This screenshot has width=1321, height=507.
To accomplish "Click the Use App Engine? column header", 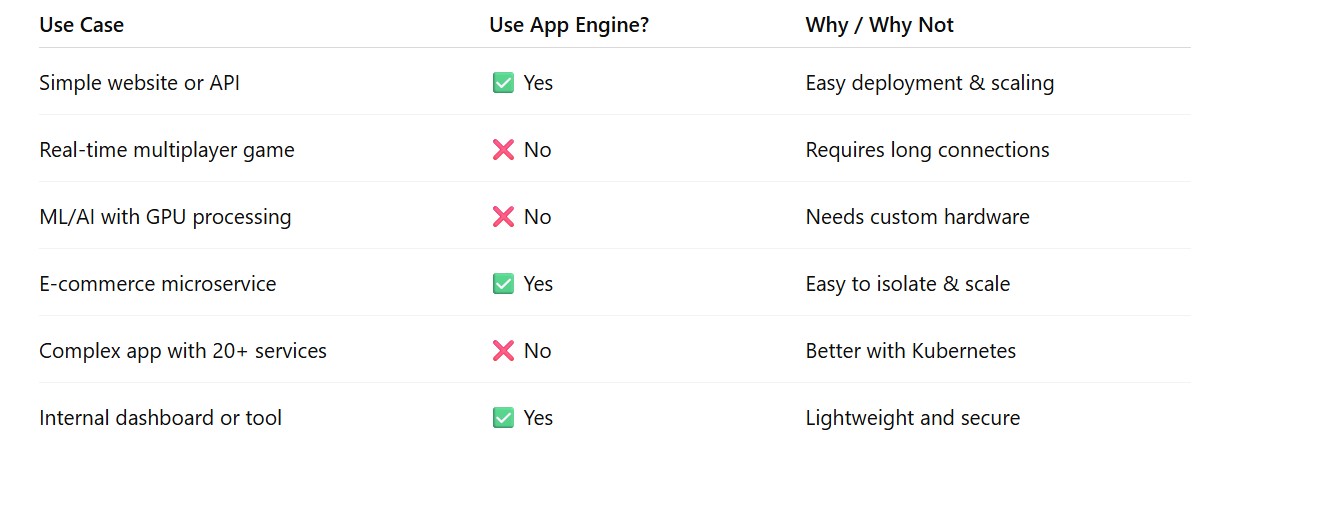I will 569,25.
